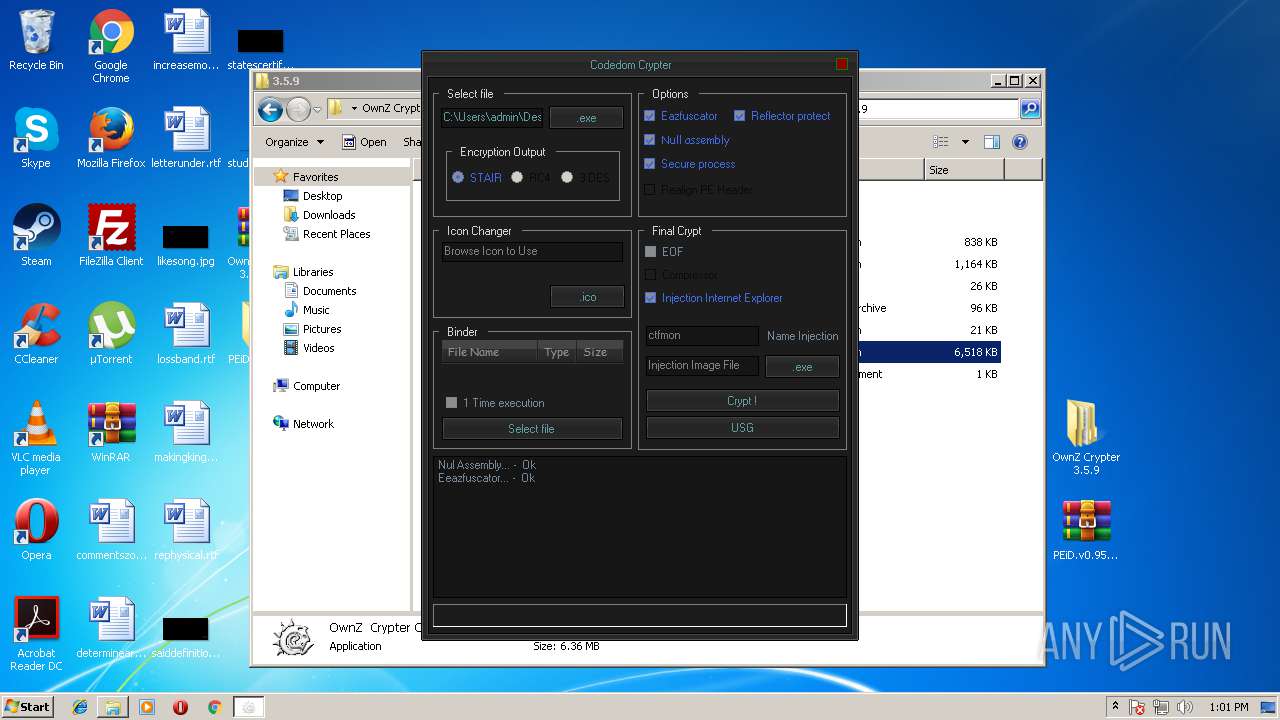Open OwnZ Crypter 3.5.9 desktop folder
The height and width of the screenshot is (720, 1280).
pos(1086,438)
